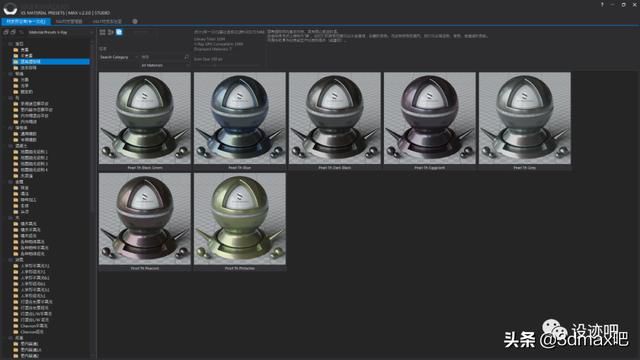Viewport: 640px width, 360px height.
Task: Click the help question mark icon
Action: [602, 4]
